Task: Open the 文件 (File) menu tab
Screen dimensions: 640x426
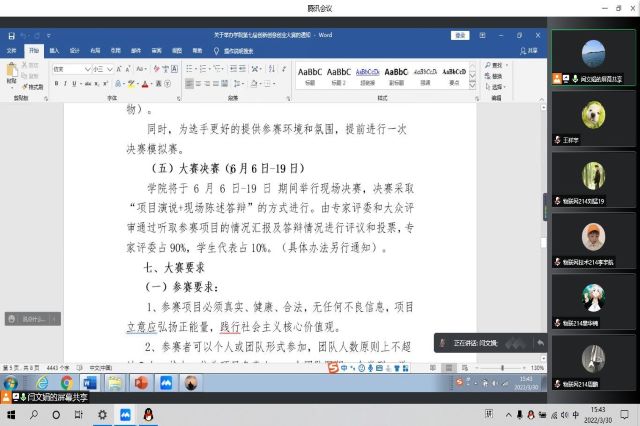Action: click(x=11, y=48)
